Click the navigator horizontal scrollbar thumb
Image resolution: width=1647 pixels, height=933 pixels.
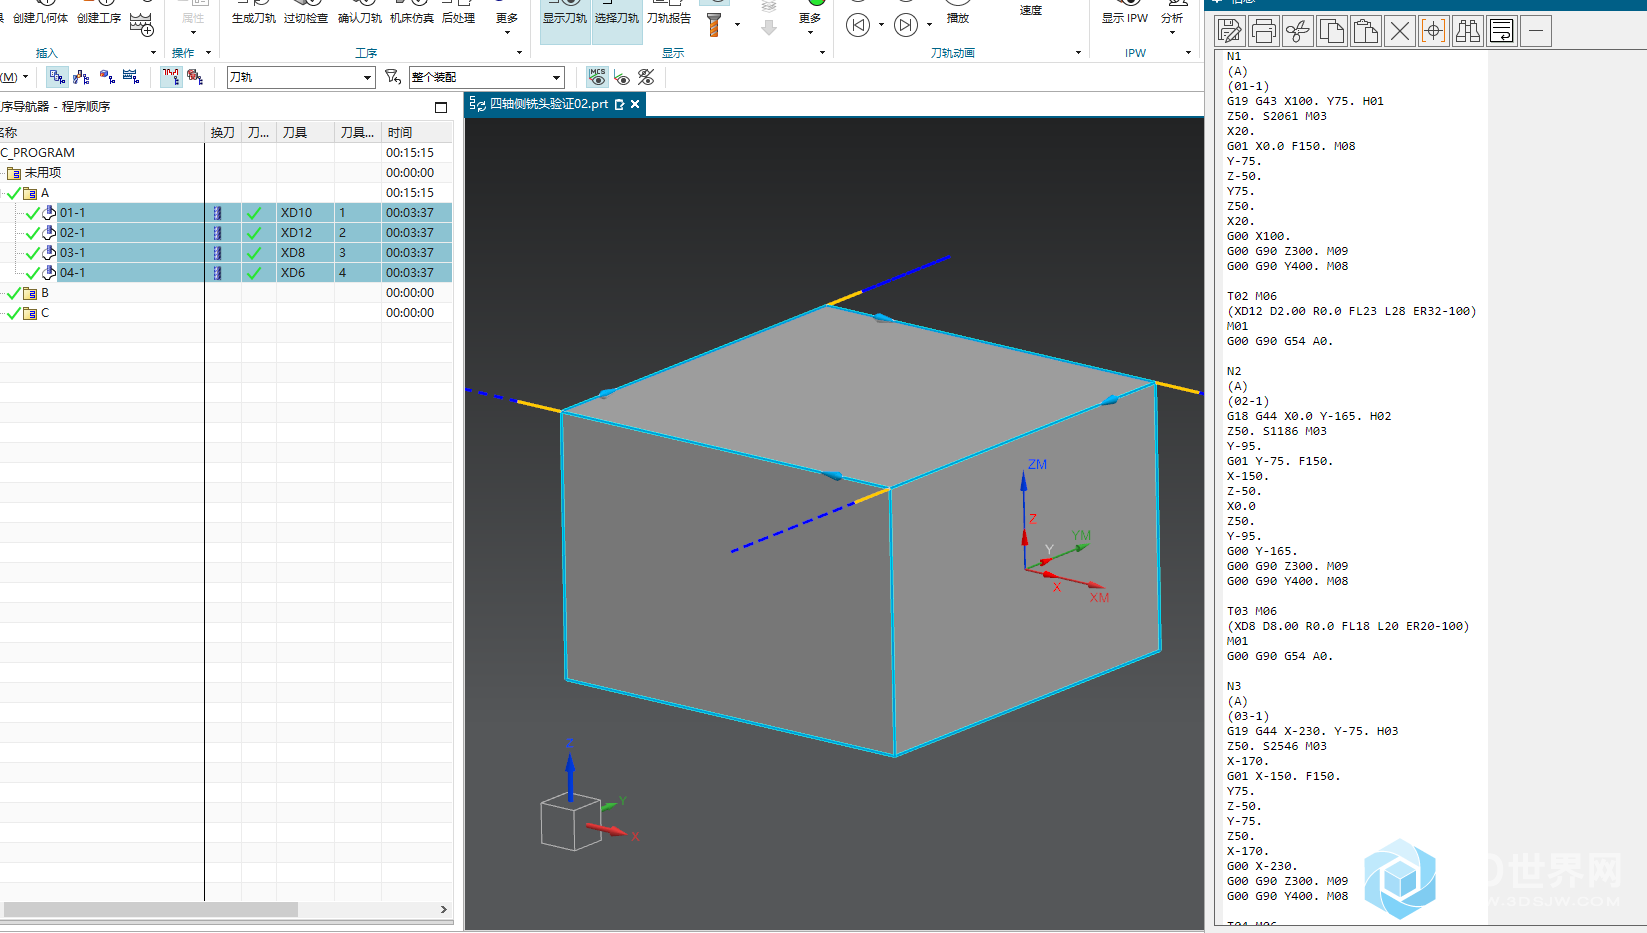tap(150, 909)
